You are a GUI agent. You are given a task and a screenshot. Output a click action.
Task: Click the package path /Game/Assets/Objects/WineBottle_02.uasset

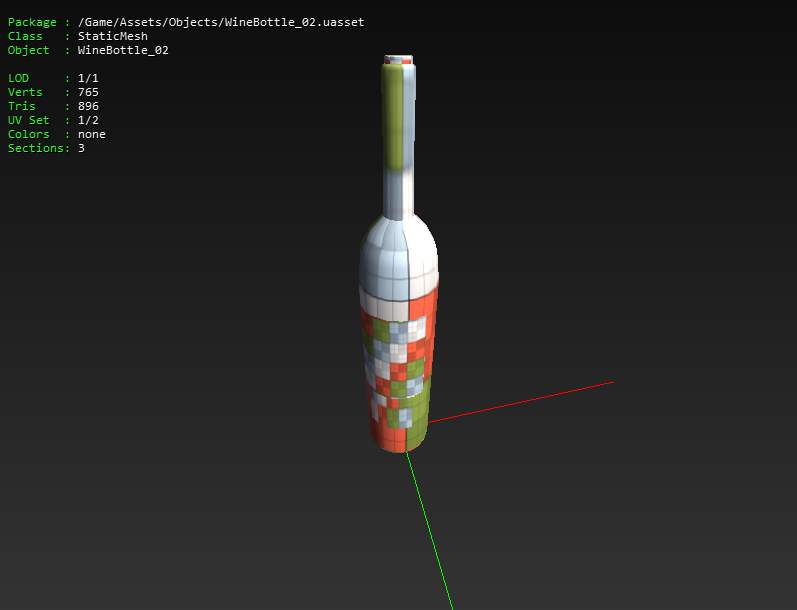(x=221, y=22)
